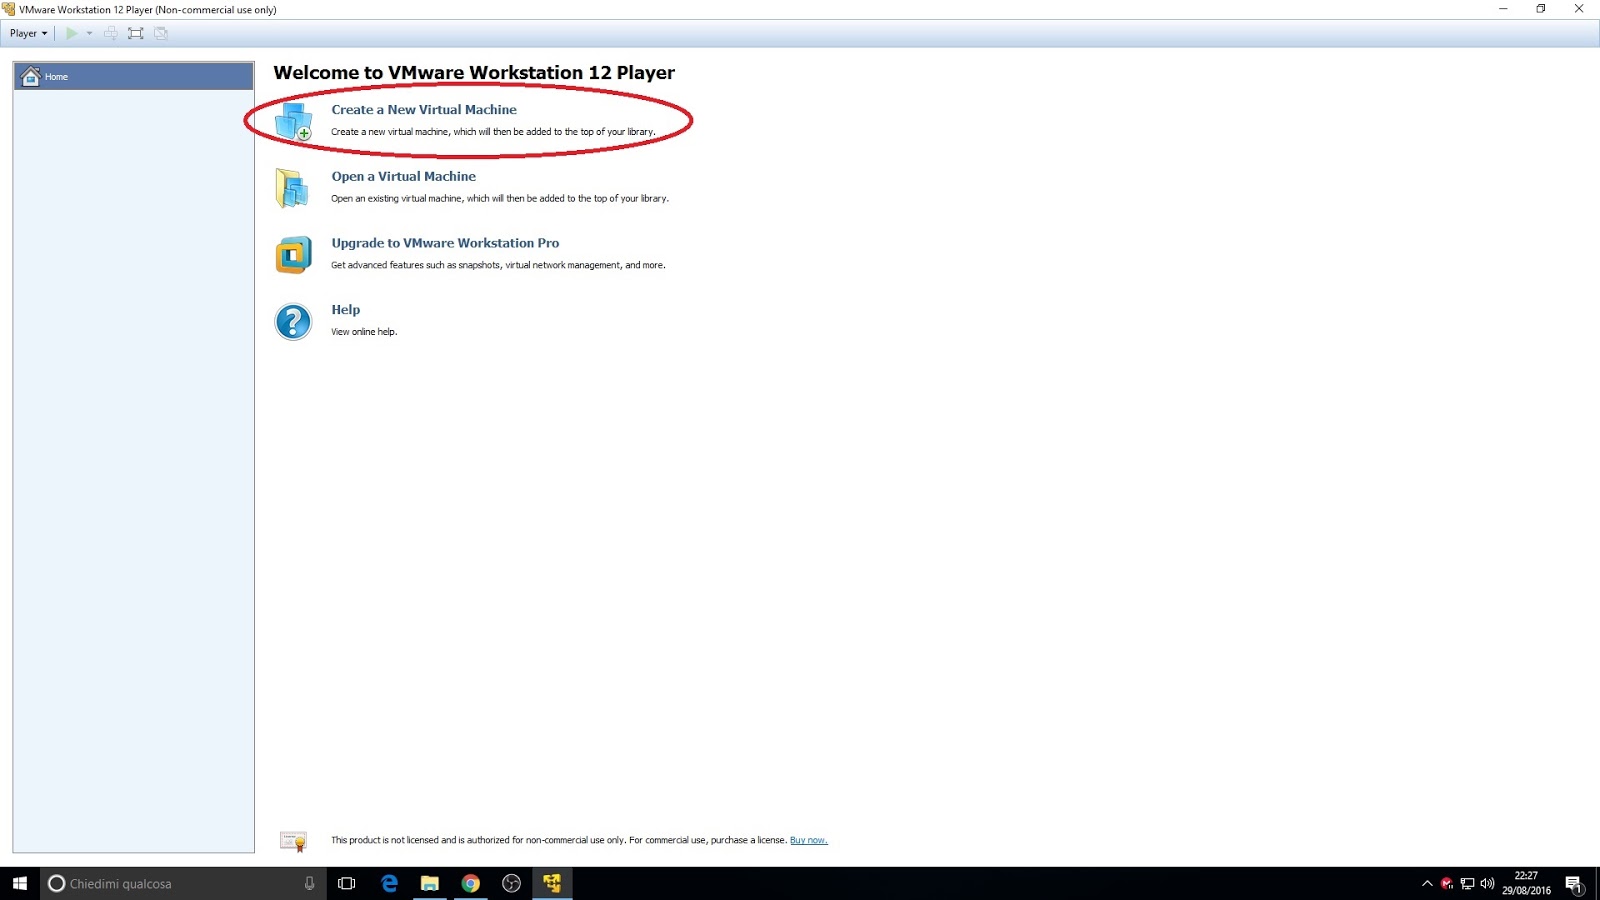
Task: Click the "Create a new virtual machine, which will..." description
Action: coord(493,132)
